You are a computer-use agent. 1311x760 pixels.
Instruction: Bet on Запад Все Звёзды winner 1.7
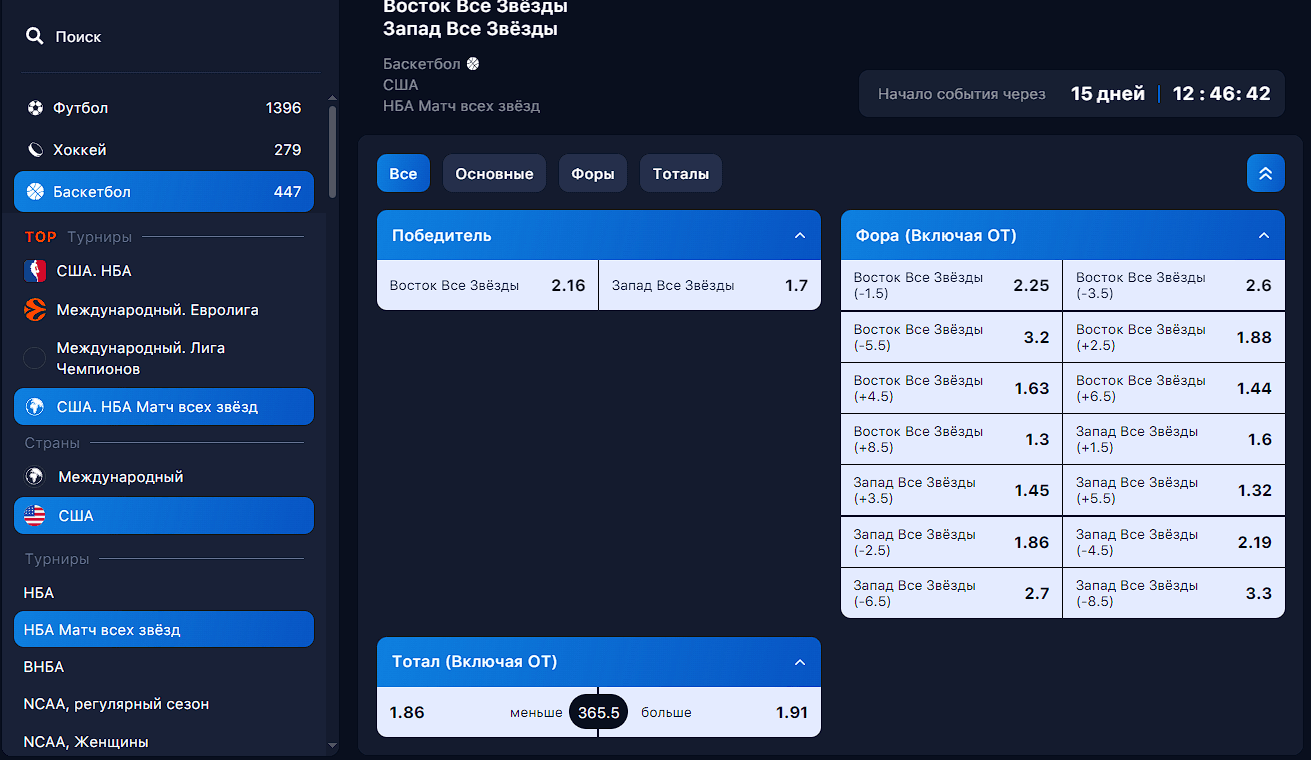(710, 285)
